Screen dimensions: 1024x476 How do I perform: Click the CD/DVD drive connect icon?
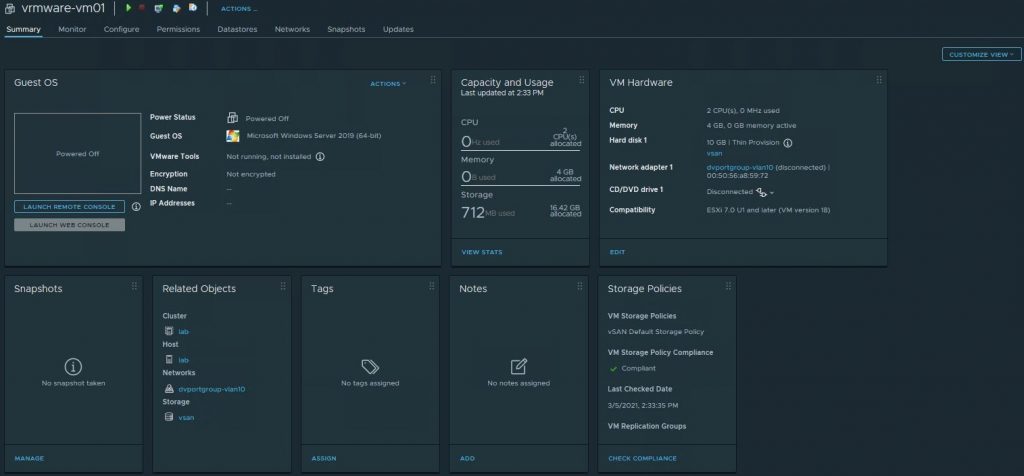tap(761, 192)
